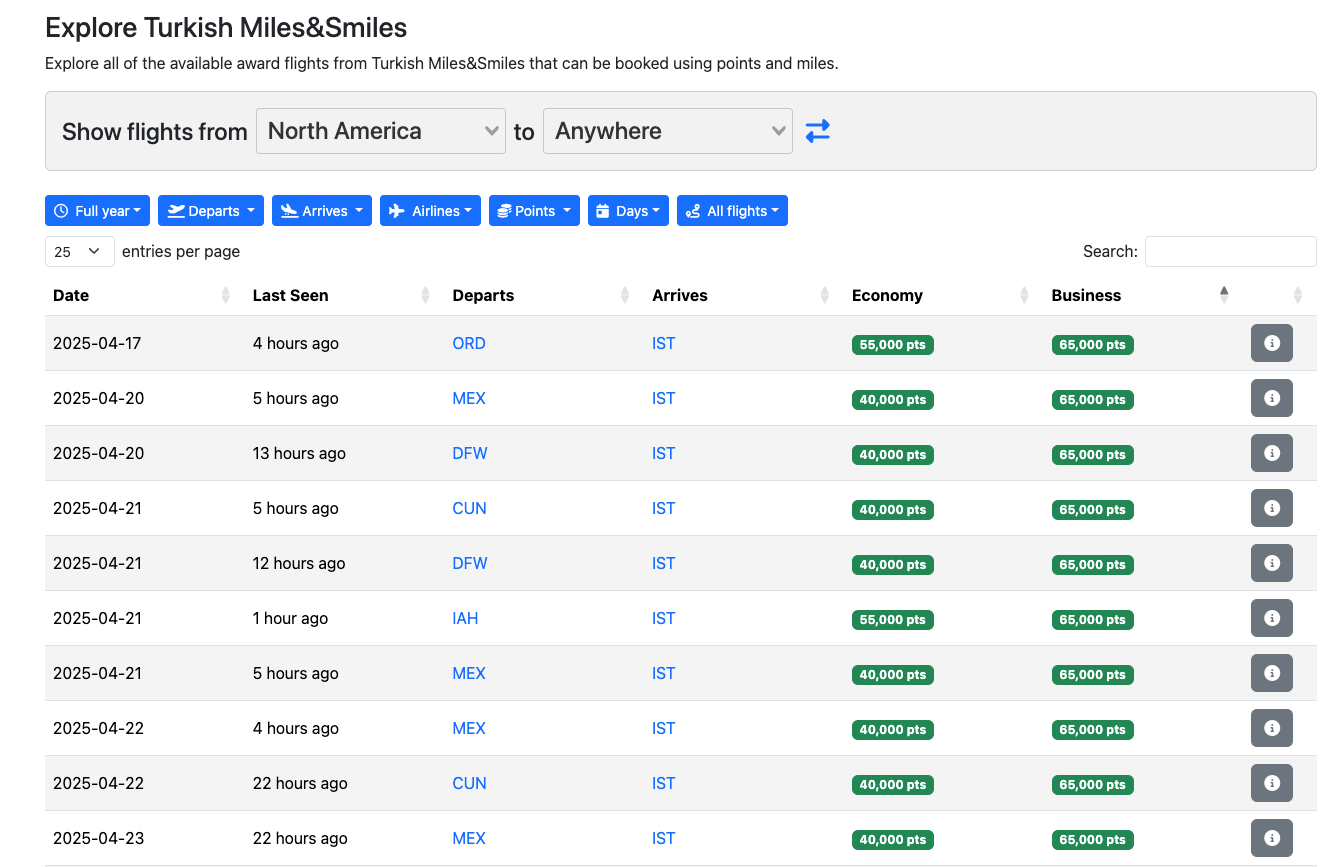Click the 55,000 pts economy badge for IAH

pyautogui.click(x=892, y=619)
